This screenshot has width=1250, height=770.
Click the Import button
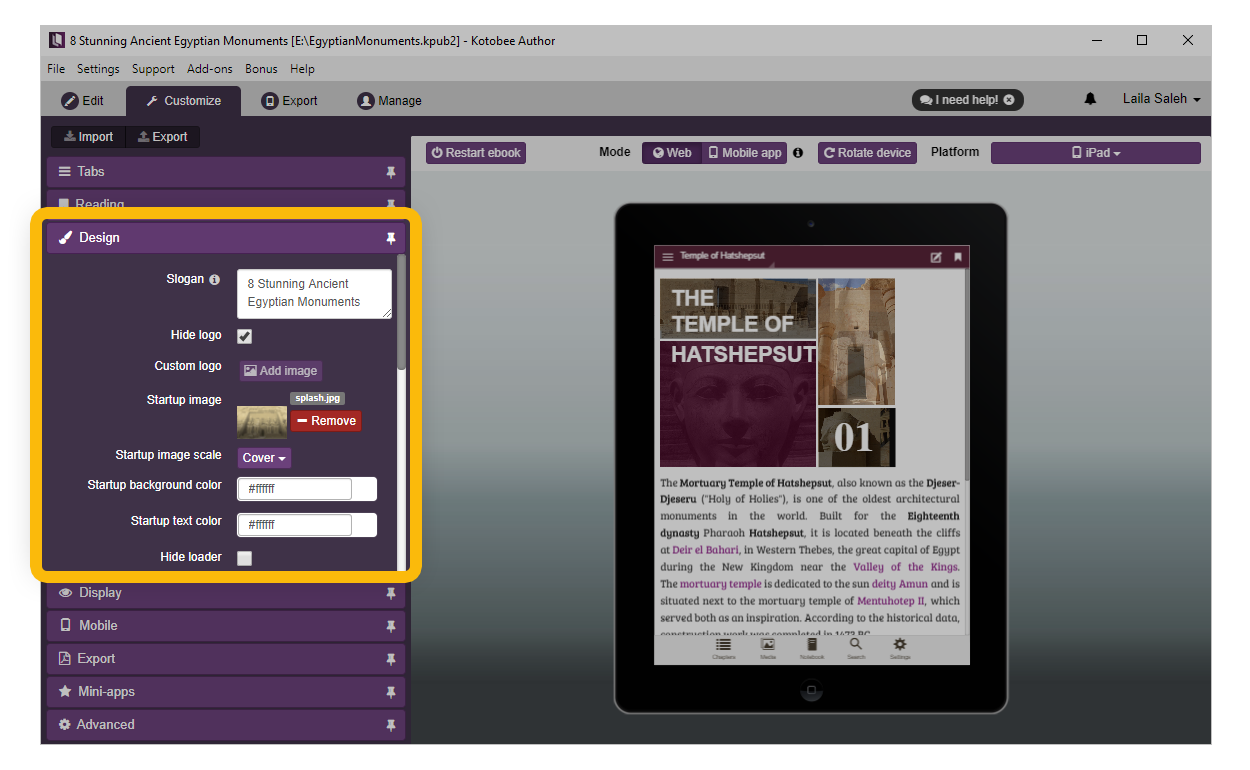(x=88, y=137)
